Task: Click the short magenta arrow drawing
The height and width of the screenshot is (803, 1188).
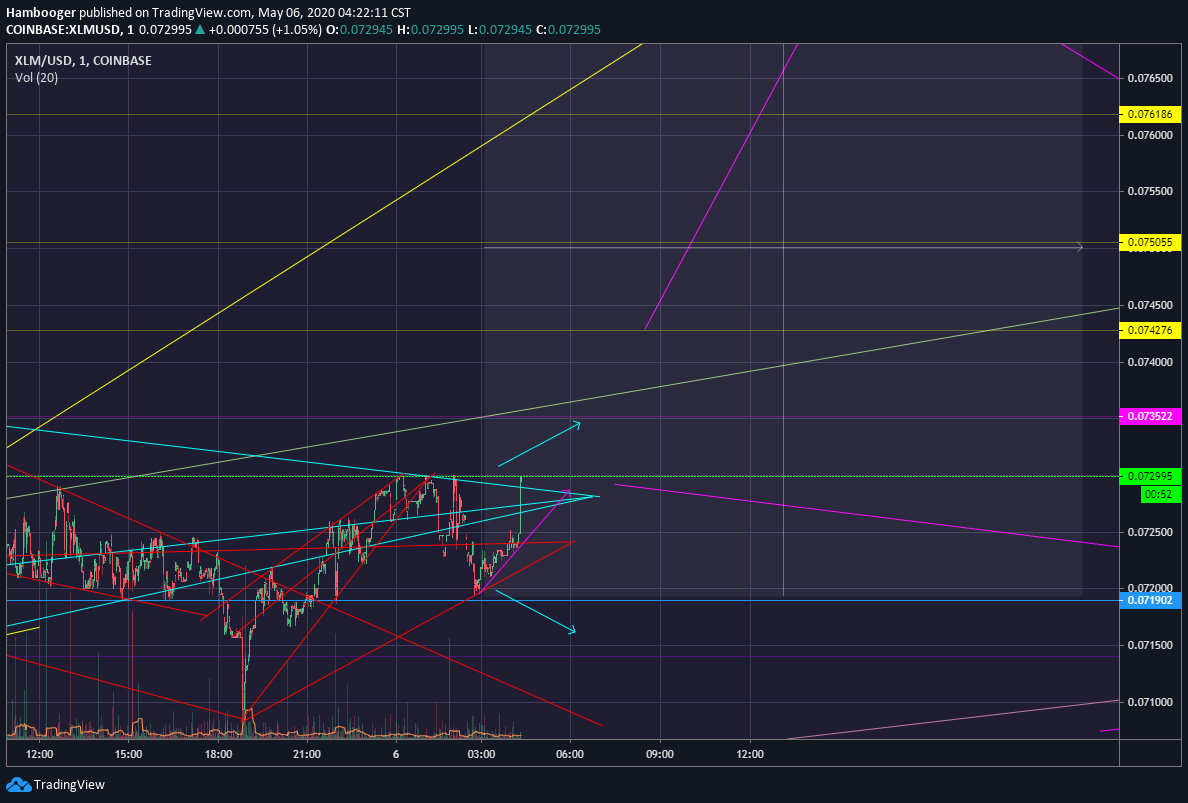Action: pos(527,540)
